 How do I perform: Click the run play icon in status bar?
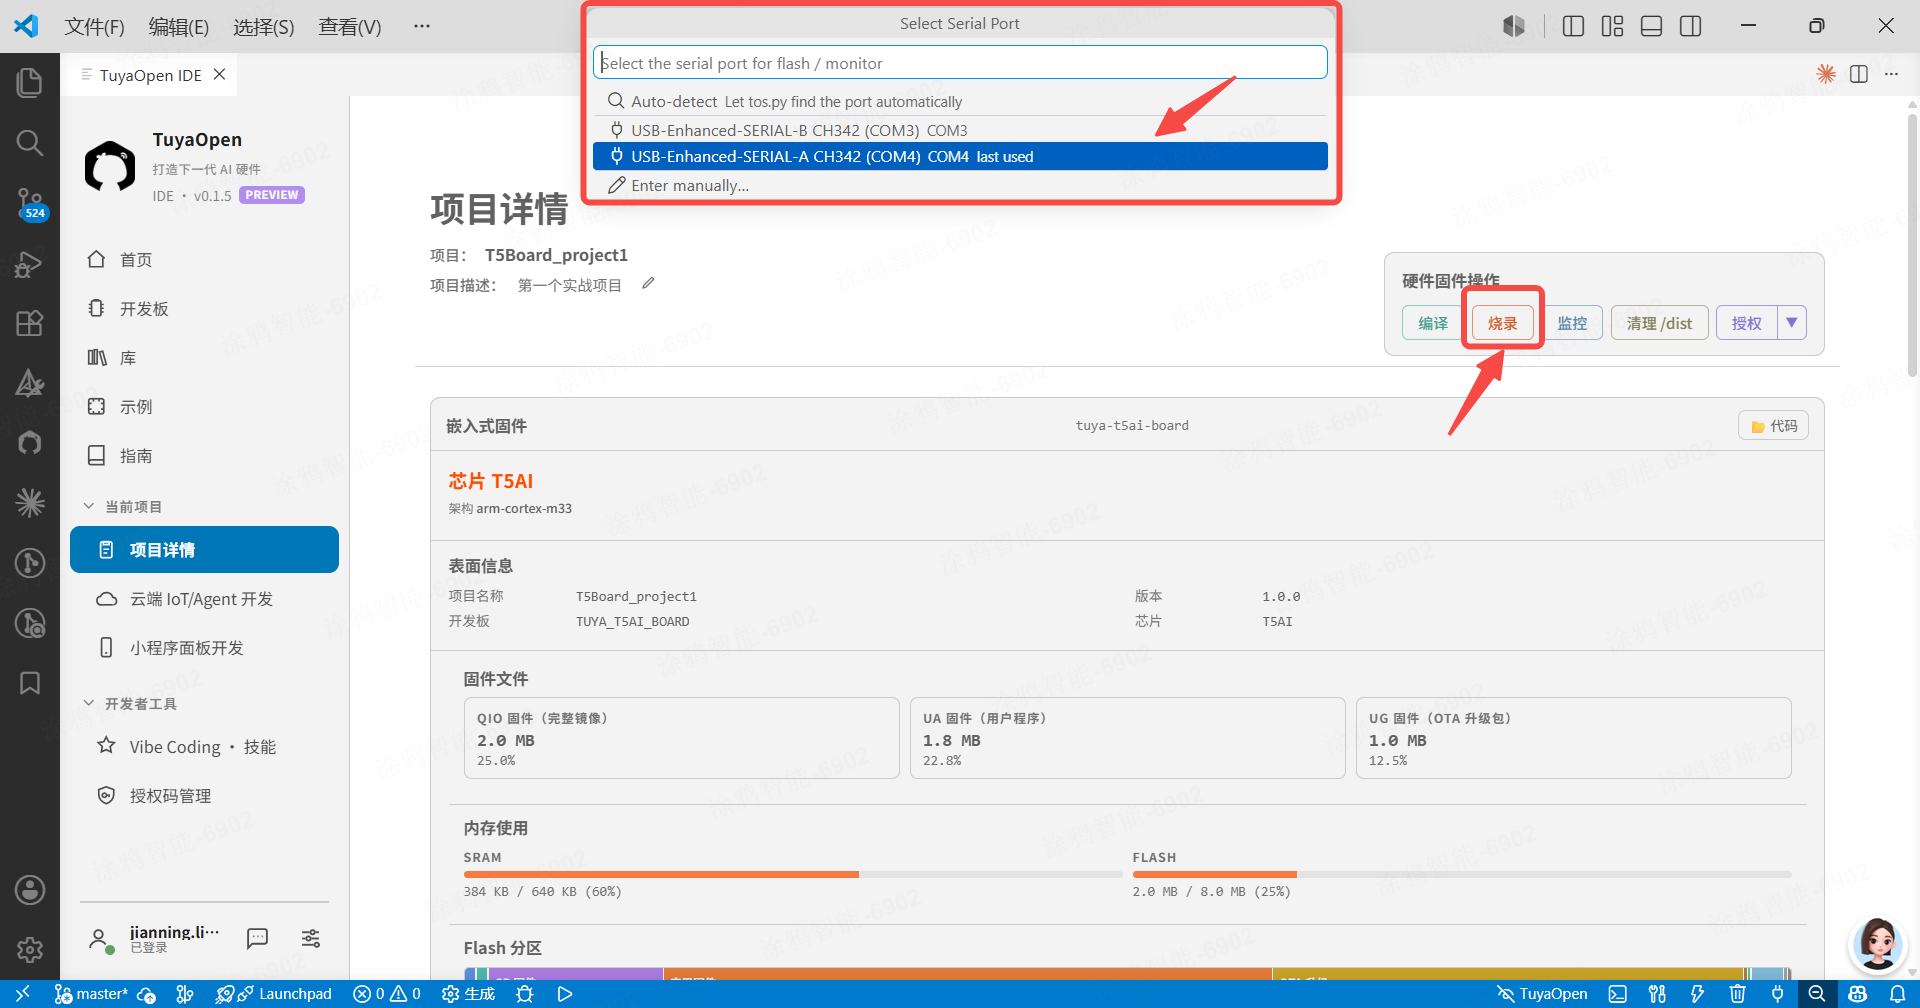tap(565, 994)
